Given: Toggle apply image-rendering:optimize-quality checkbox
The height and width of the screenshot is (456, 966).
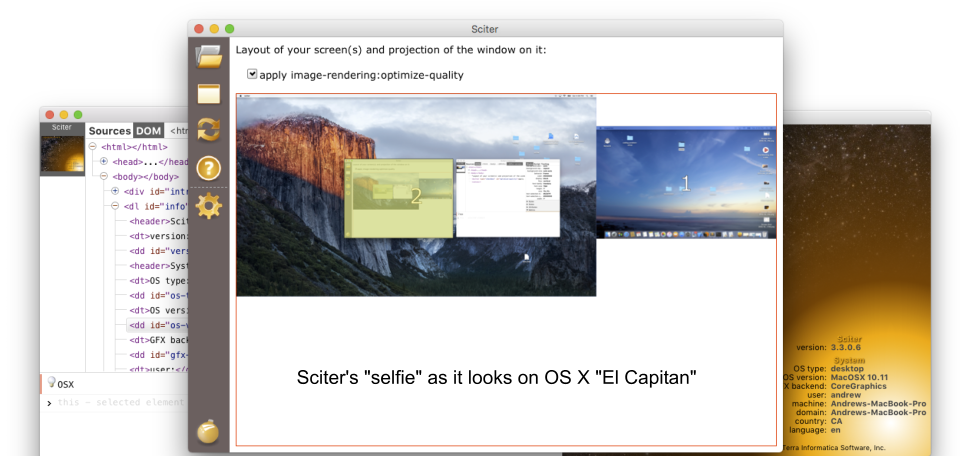Looking at the screenshot, I should coord(252,74).
